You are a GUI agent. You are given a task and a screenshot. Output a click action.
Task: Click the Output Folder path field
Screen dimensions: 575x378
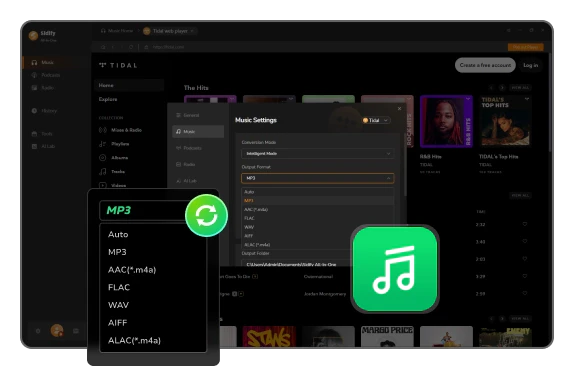coord(297,264)
